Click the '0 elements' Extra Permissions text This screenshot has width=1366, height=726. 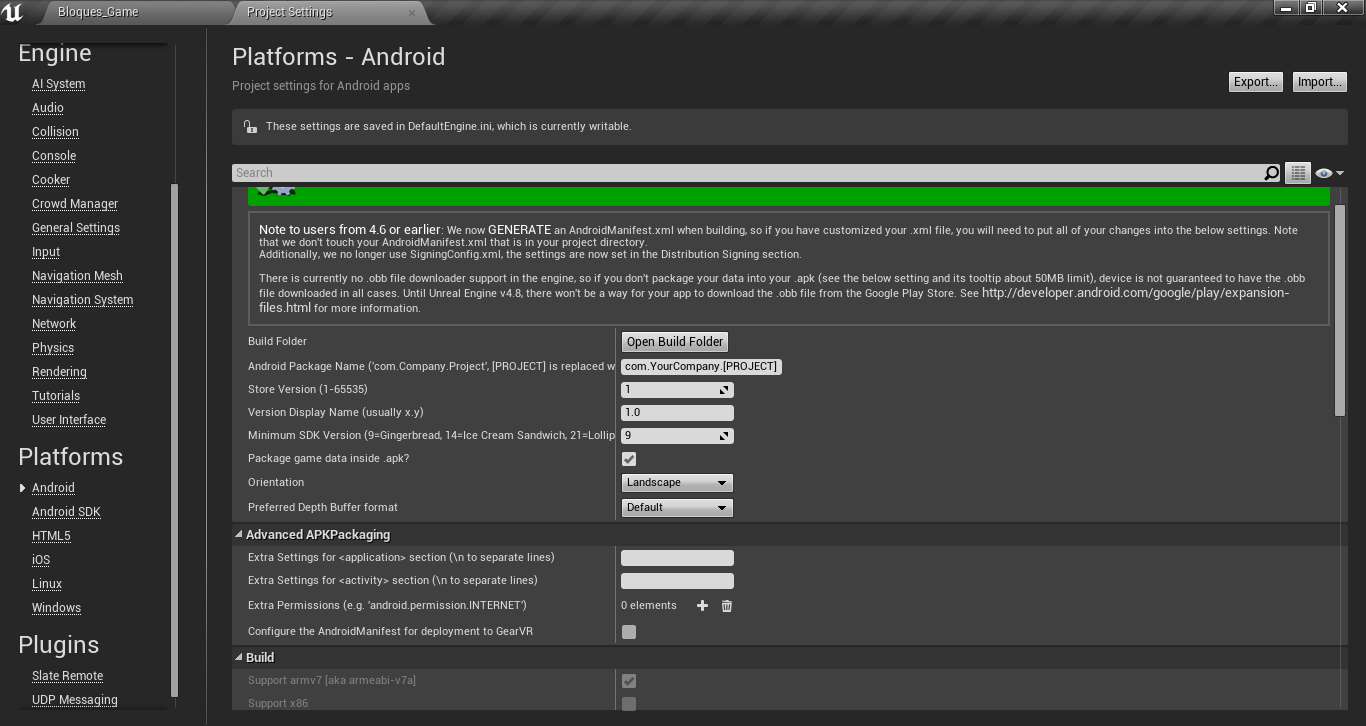[649, 606]
